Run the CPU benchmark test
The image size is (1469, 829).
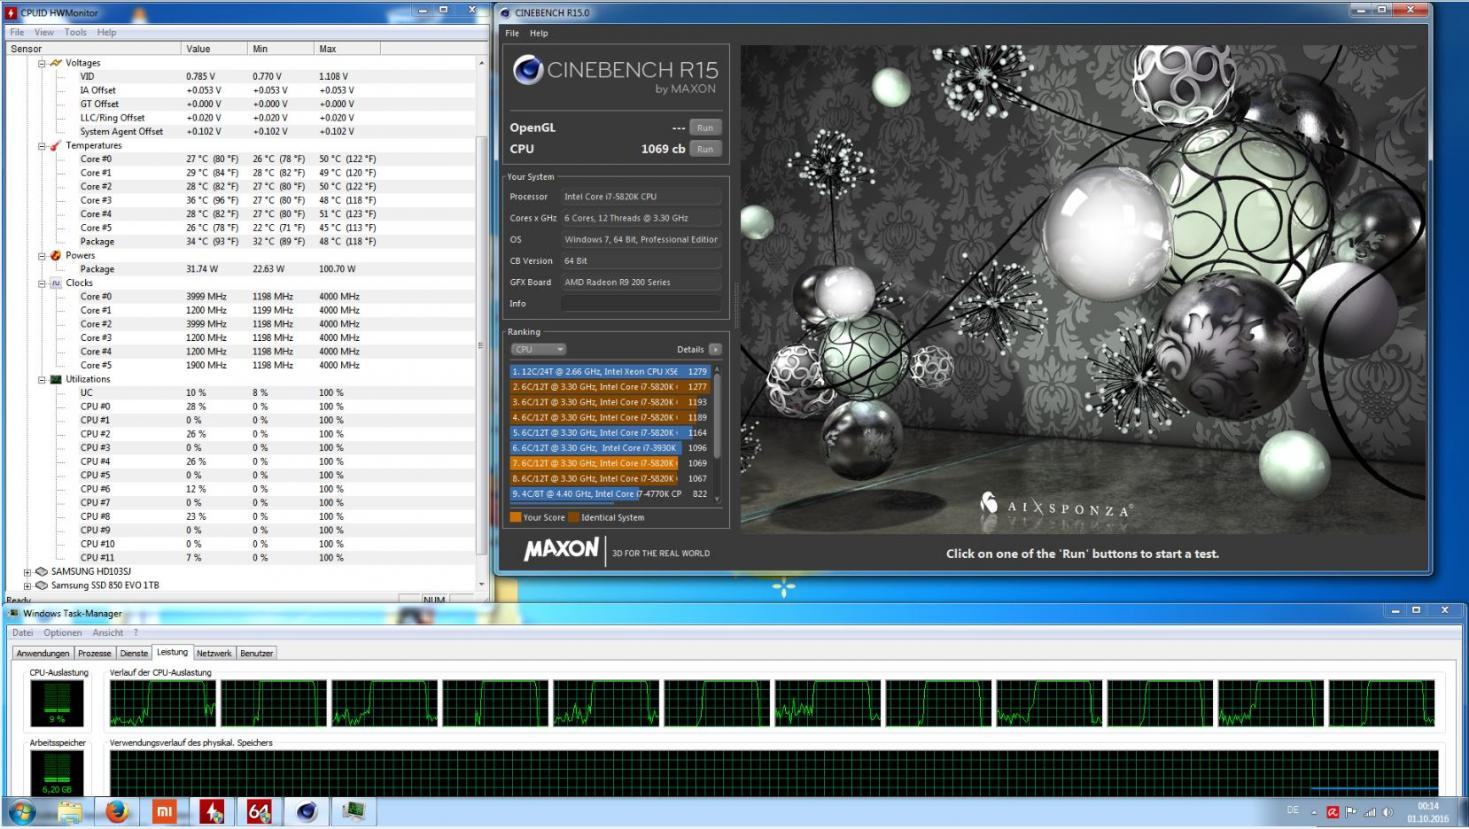pos(705,149)
